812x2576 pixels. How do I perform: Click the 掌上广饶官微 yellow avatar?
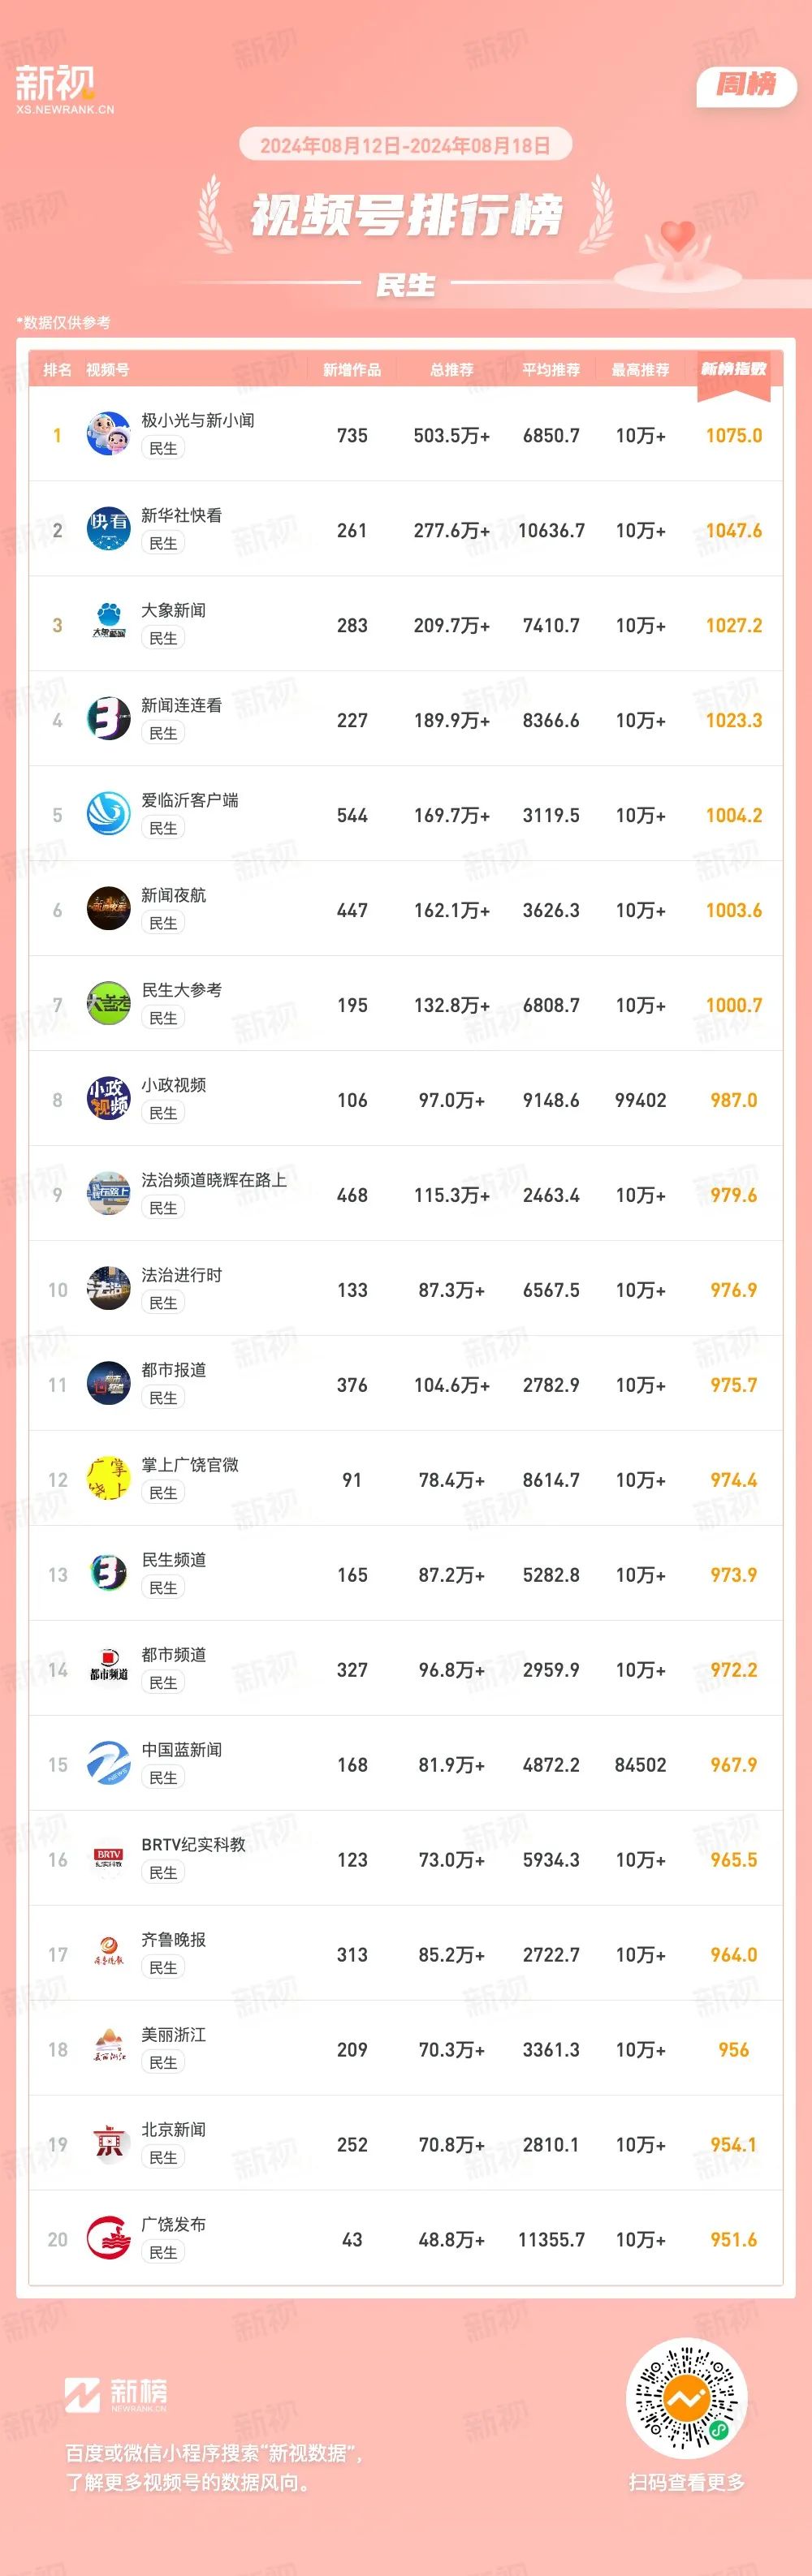pos(108,1479)
